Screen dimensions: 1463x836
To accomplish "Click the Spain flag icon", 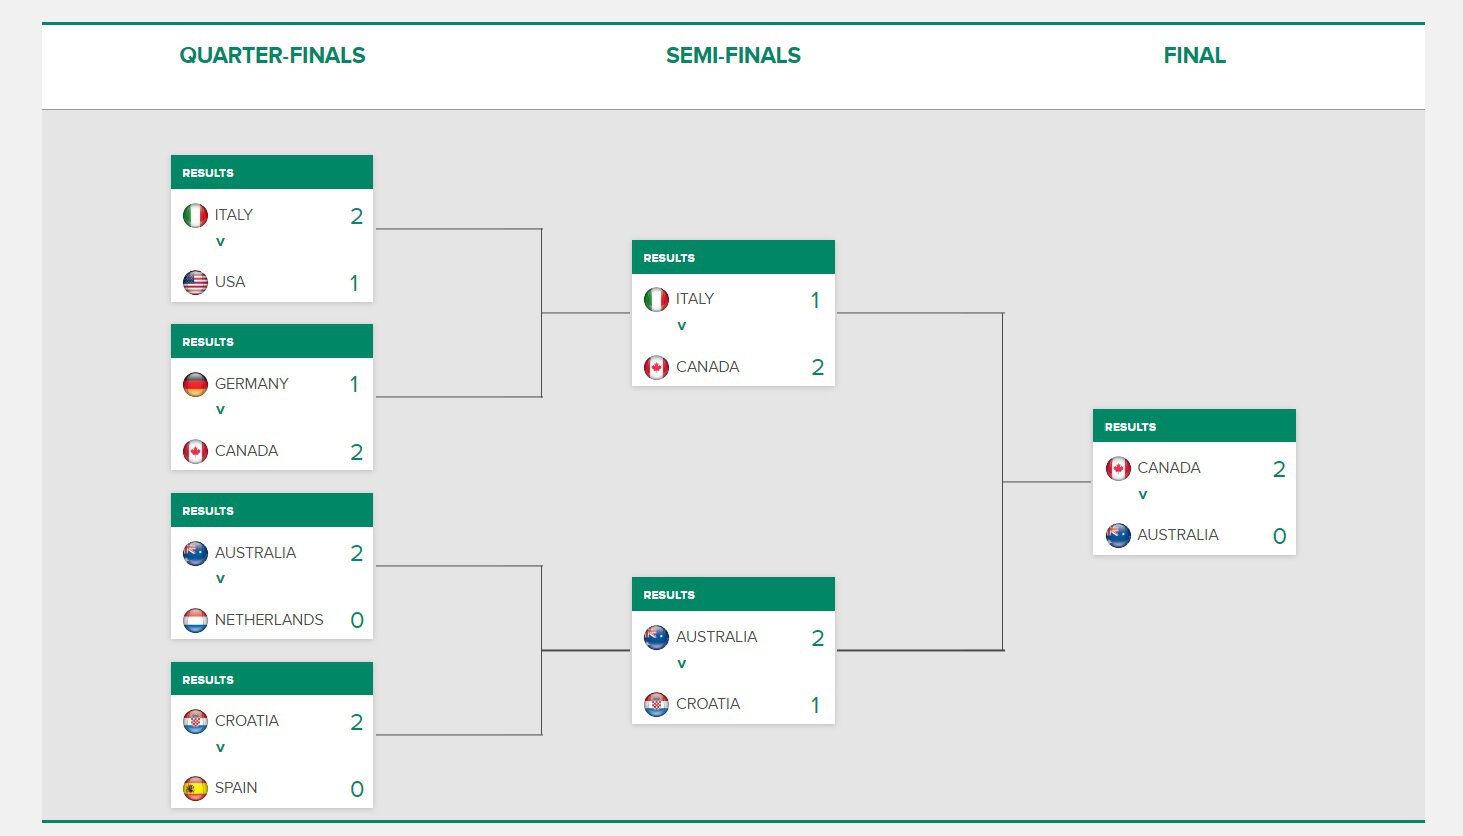I will [195, 788].
